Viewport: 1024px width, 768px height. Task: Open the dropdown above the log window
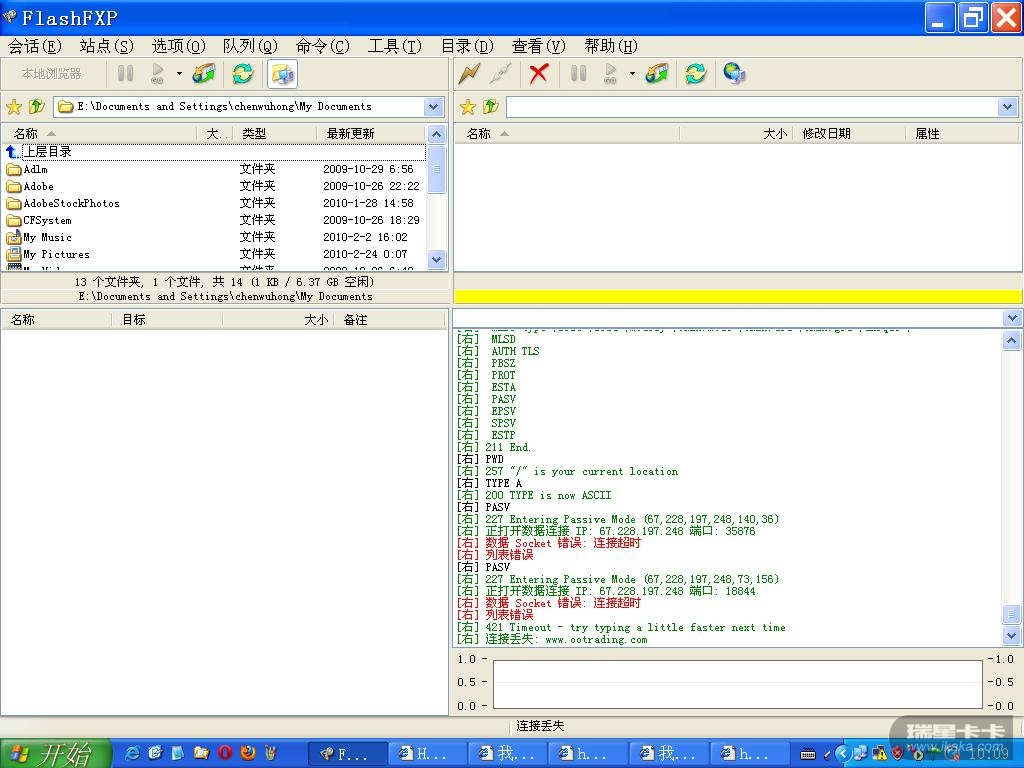(1012, 318)
